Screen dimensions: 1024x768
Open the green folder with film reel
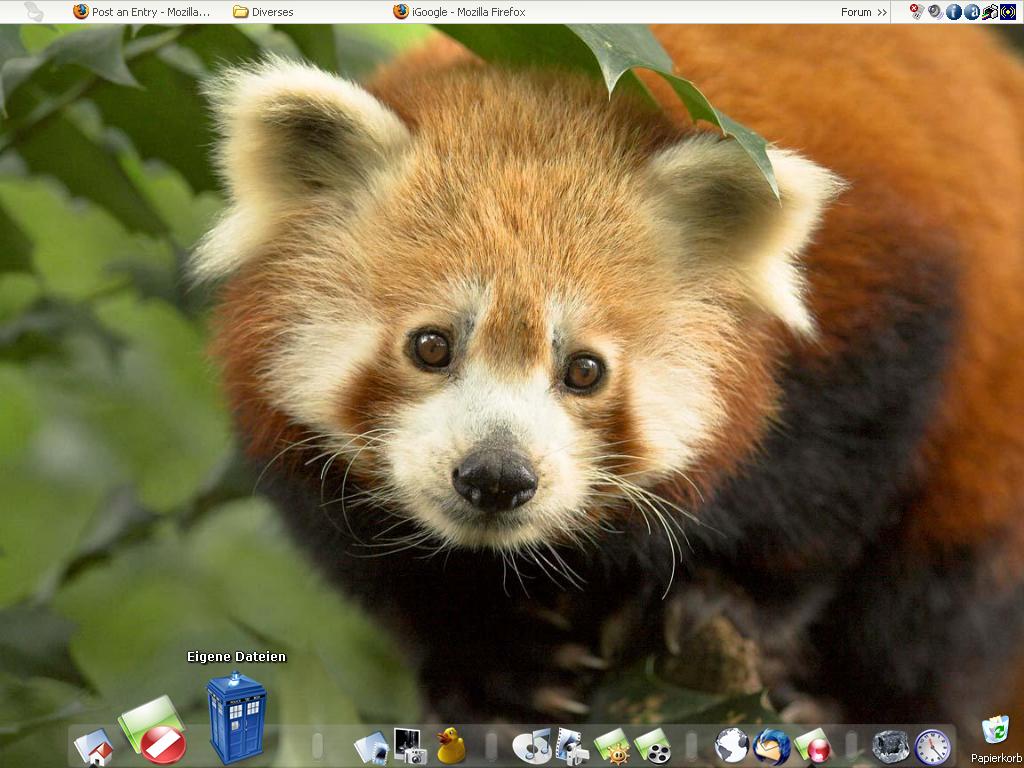pos(652,746)
